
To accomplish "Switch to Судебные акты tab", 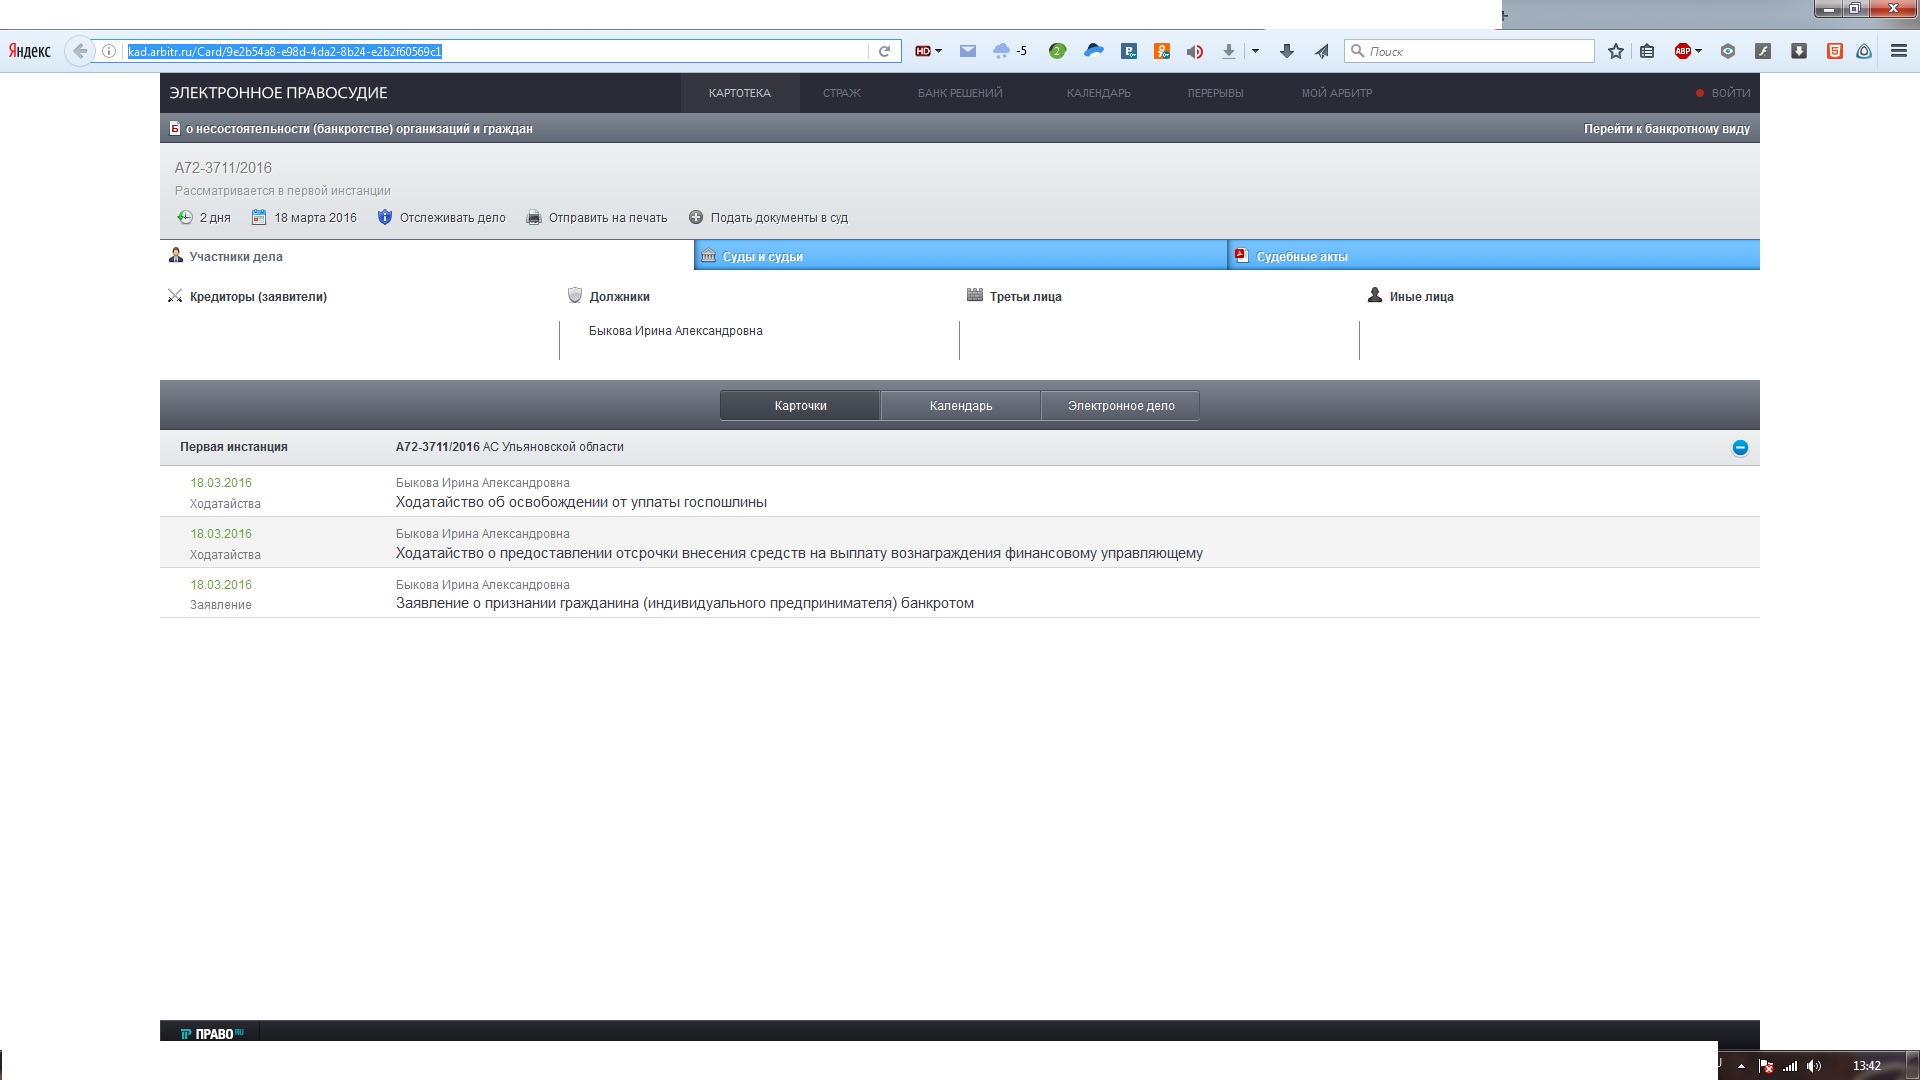I will [x=1301, y=256].
